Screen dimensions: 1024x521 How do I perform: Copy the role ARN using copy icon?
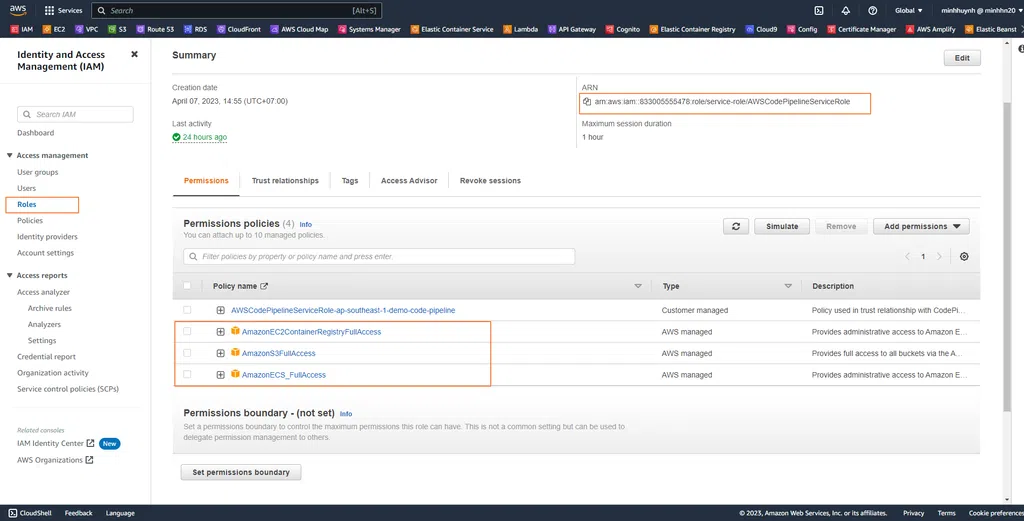pyautogui.click(x=588, y=102)
